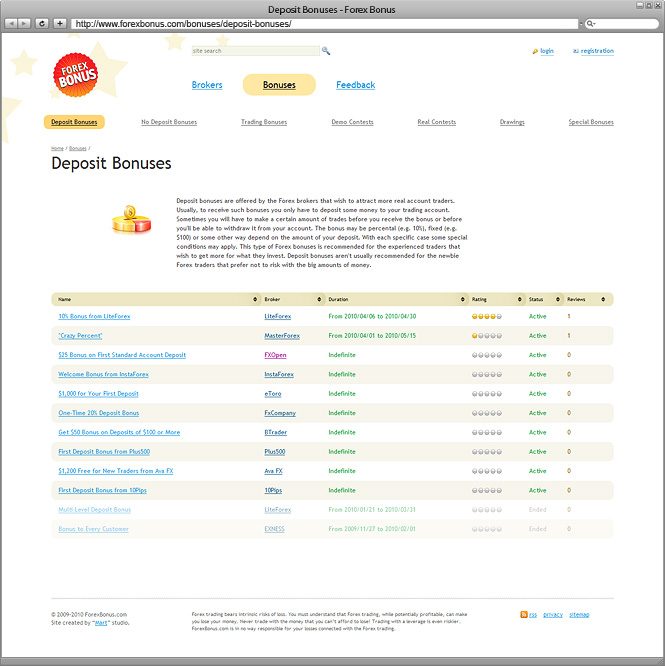
Task: Click the sitemap link in footer
Action: (x=579, y=615)
